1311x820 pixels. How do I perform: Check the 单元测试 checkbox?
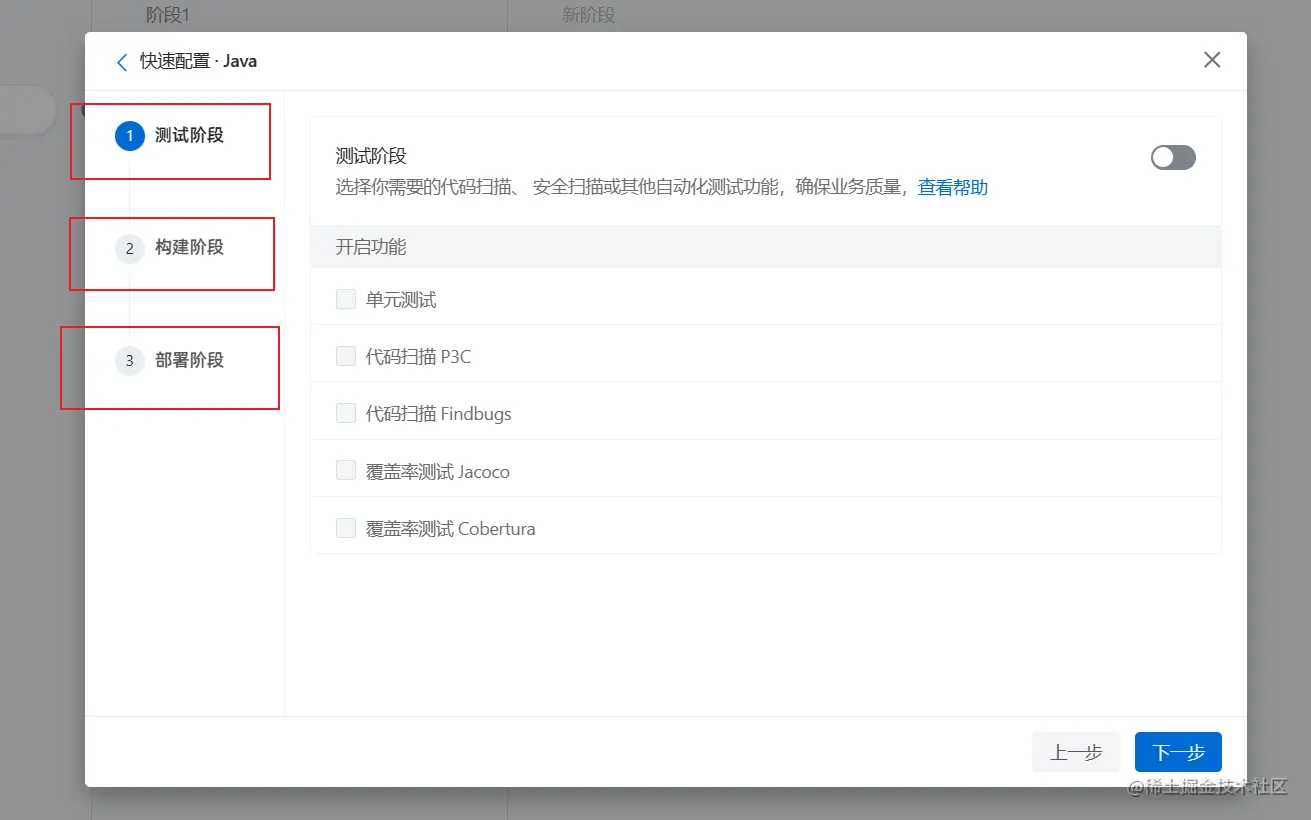[x=346, y=299]
